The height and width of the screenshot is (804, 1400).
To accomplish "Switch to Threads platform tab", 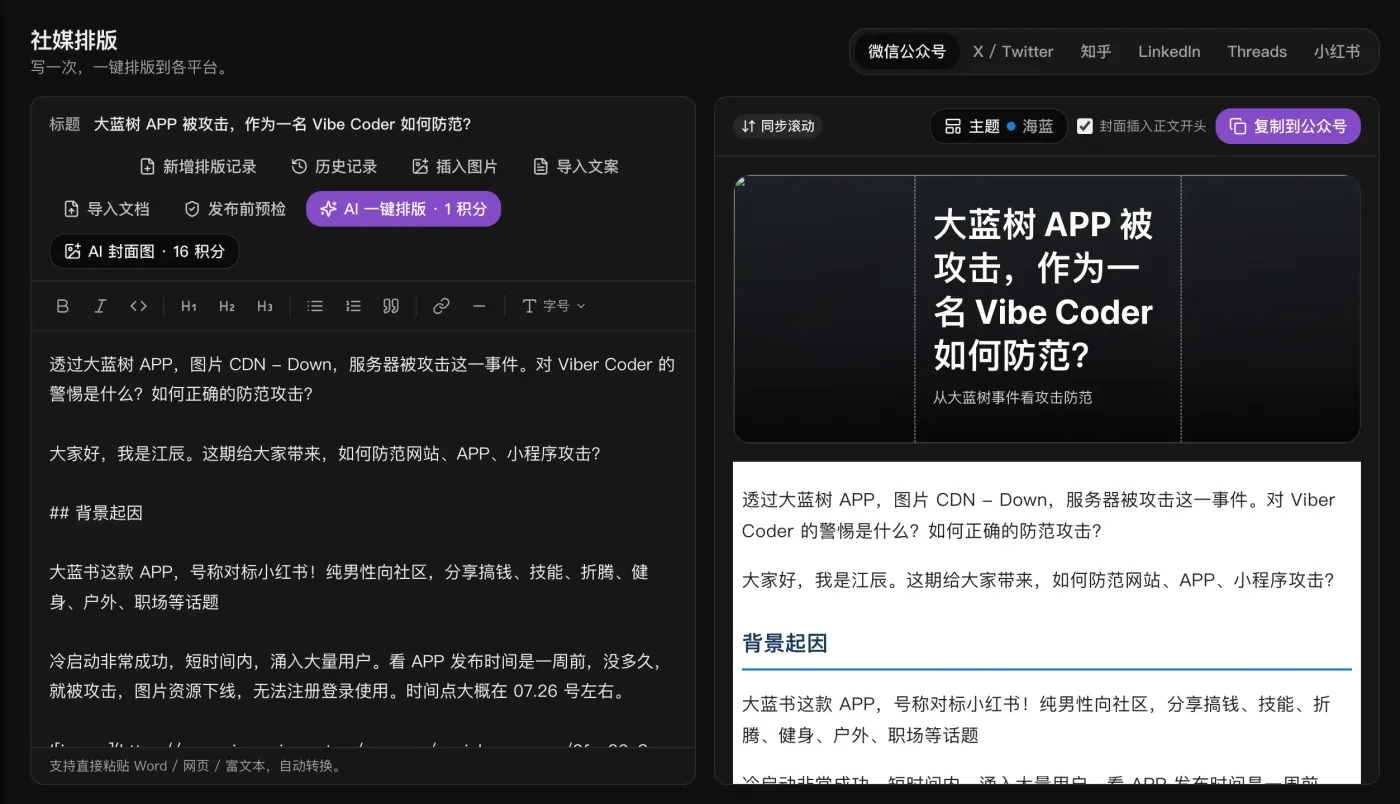I will [1257, 52].
